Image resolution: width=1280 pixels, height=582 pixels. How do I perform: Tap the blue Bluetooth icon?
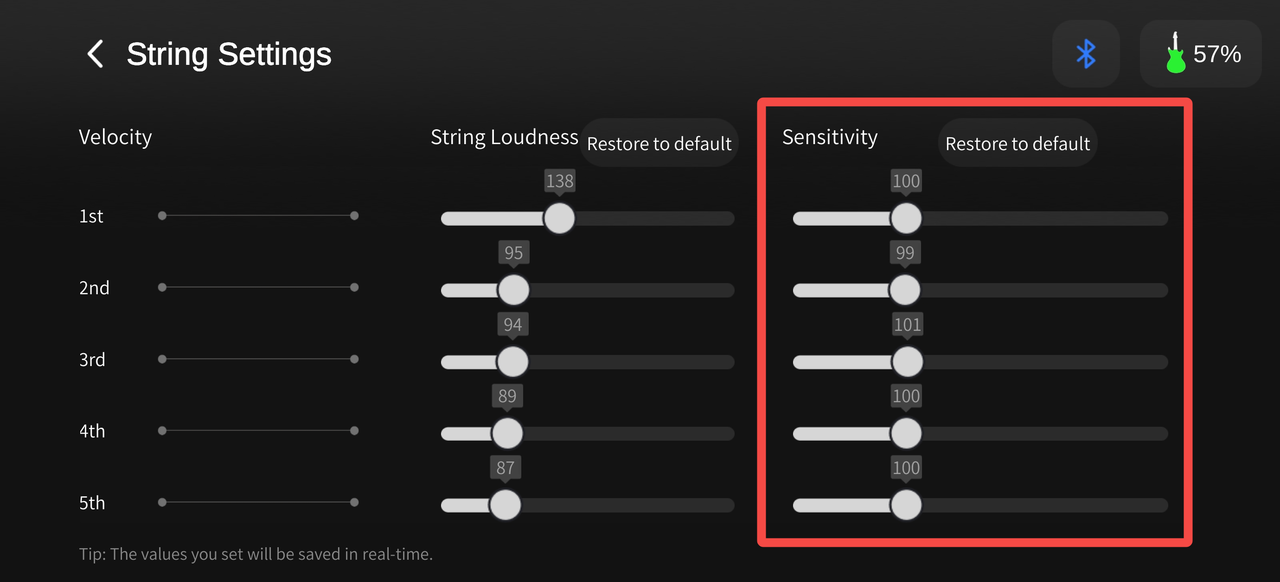pyautogui.click(x=1086, y=54)
